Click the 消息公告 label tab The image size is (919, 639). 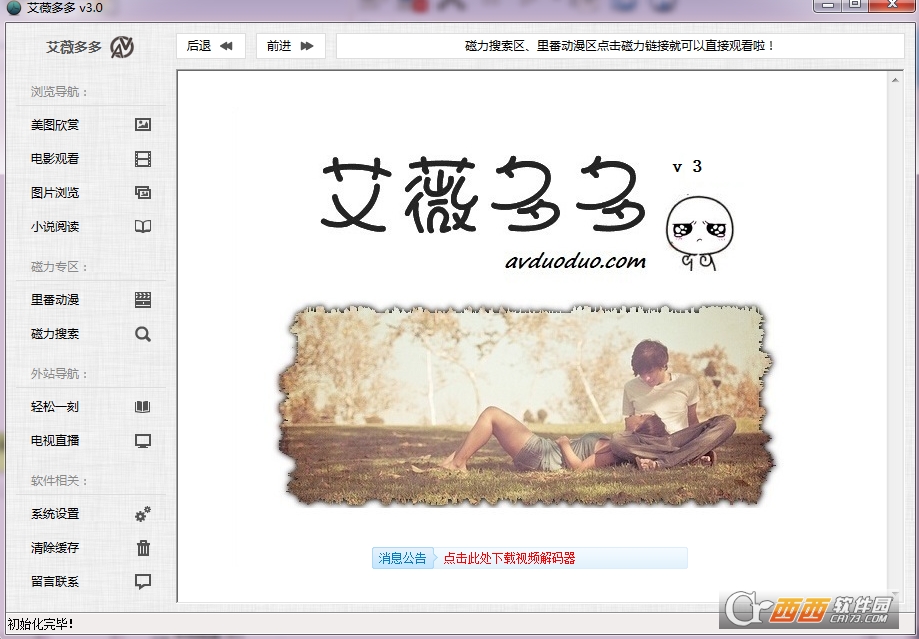[x=402, y=558]
